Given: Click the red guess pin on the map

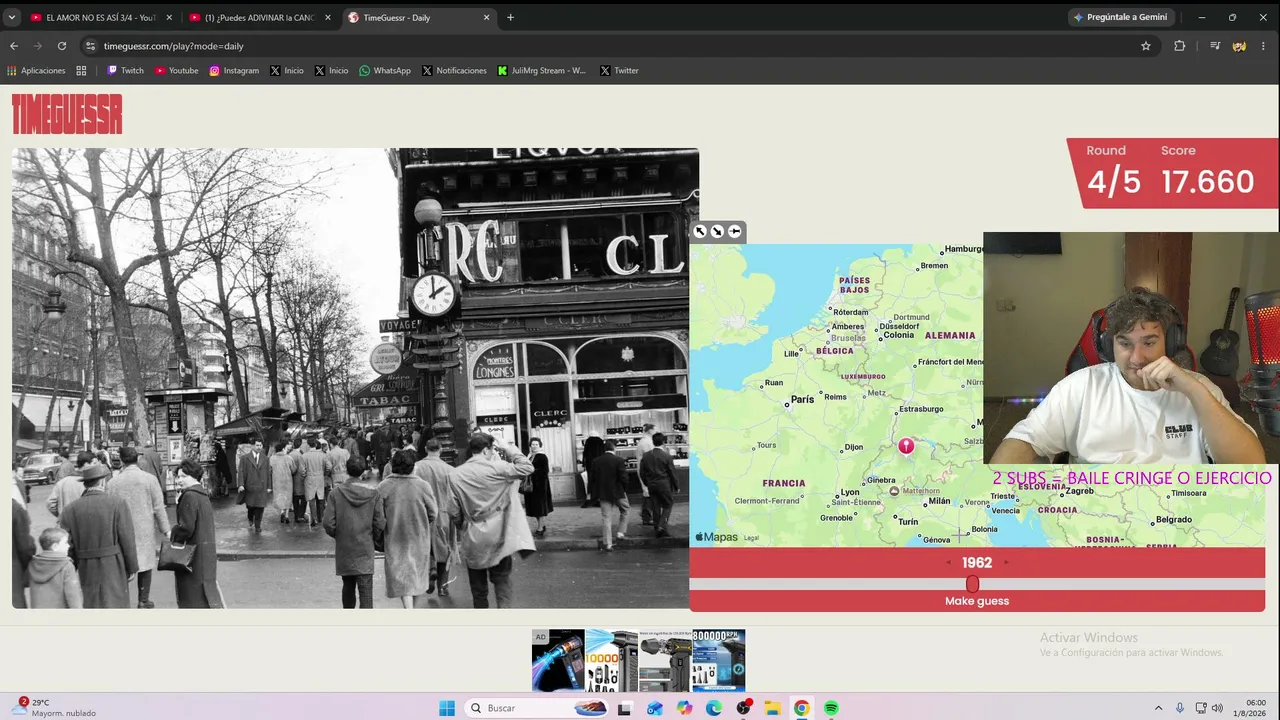Looking at the screenshot, I should (906, 446).
